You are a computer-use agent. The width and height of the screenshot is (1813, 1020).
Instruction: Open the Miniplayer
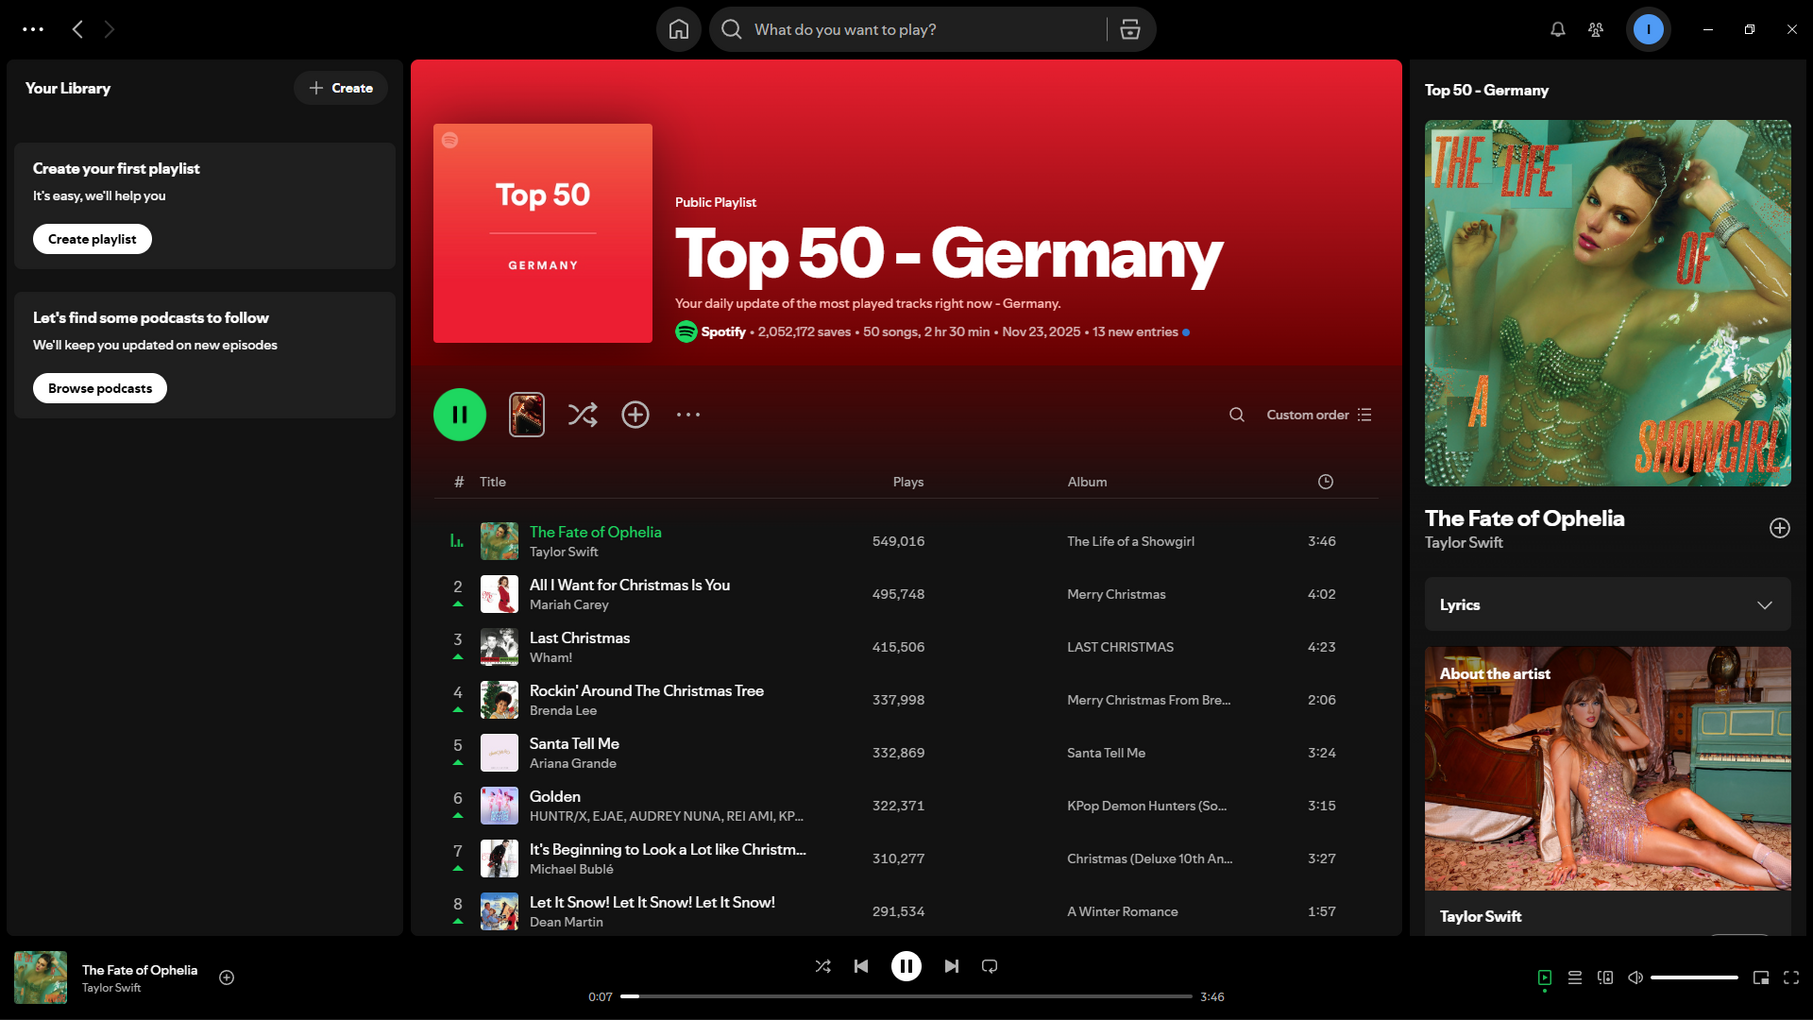click(1761, 977)
